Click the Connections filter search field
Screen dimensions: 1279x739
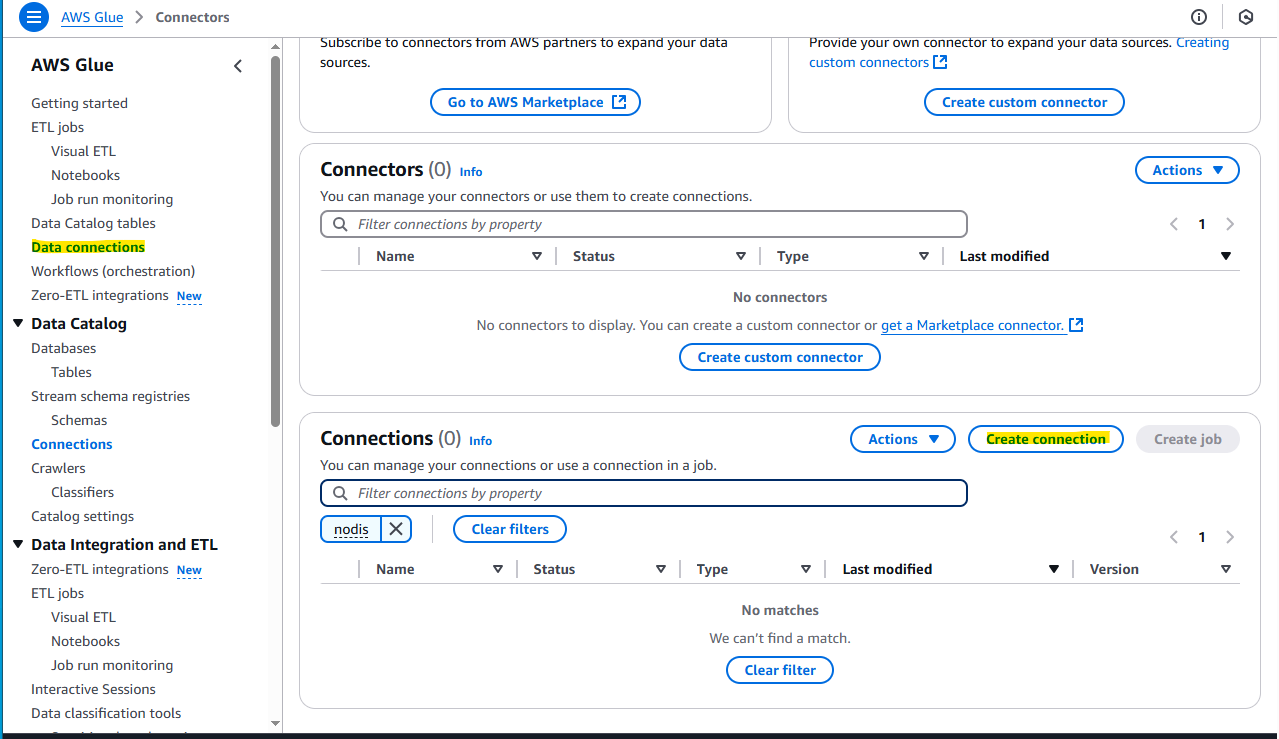pos(644,493)
